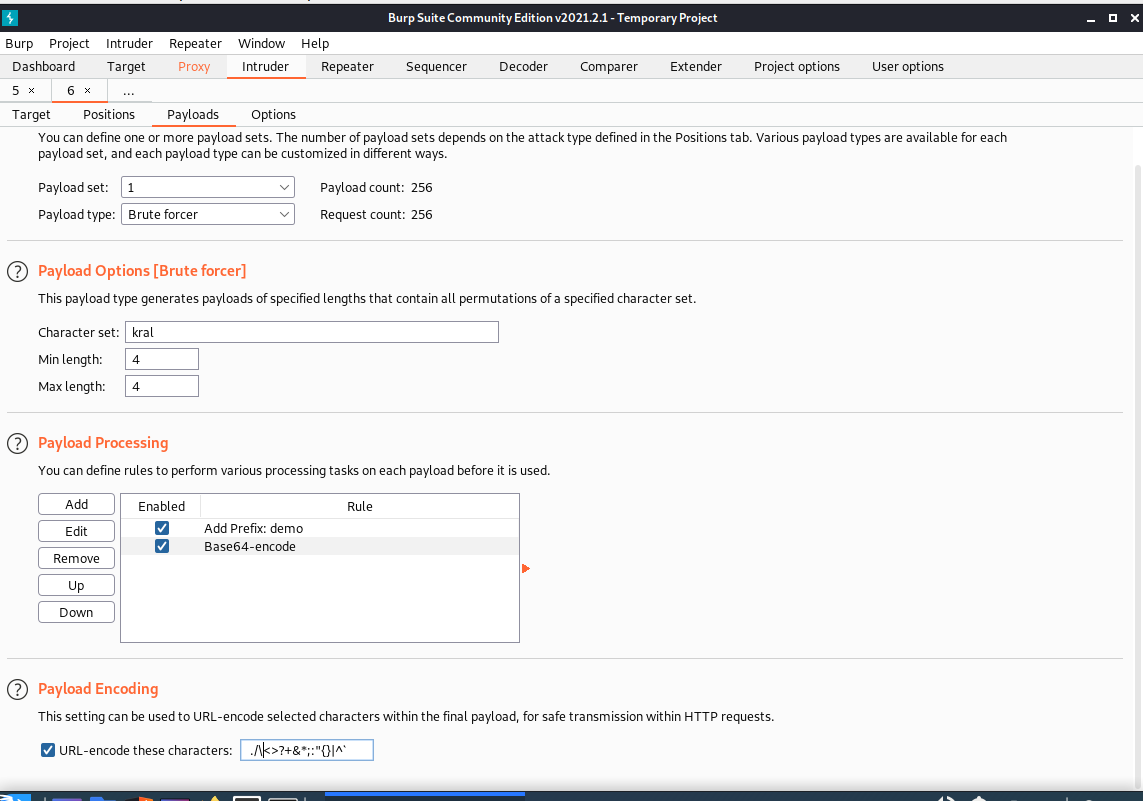Image resolution: width=1143 pixels, height=801 pixels.
Task: Click the 'Request count: 256' text
Action: tap(376, 214)
